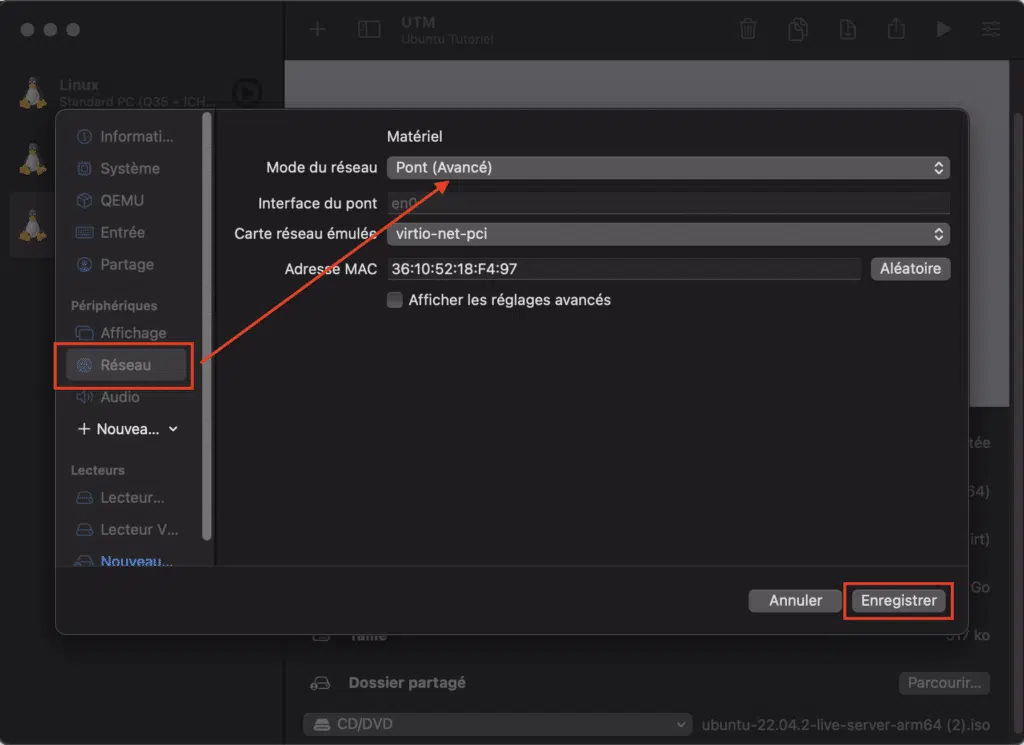Expand the Nouvea... add device dropdown

pos(128,429)
